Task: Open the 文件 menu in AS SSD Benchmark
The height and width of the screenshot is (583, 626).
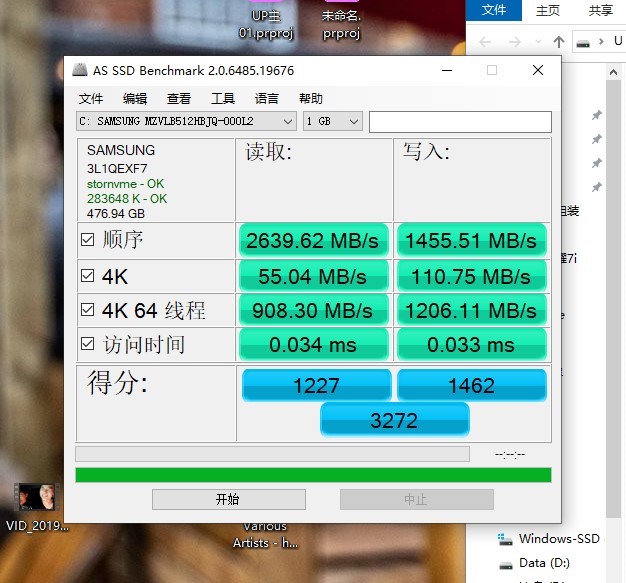Action: (x=91, y=99)
